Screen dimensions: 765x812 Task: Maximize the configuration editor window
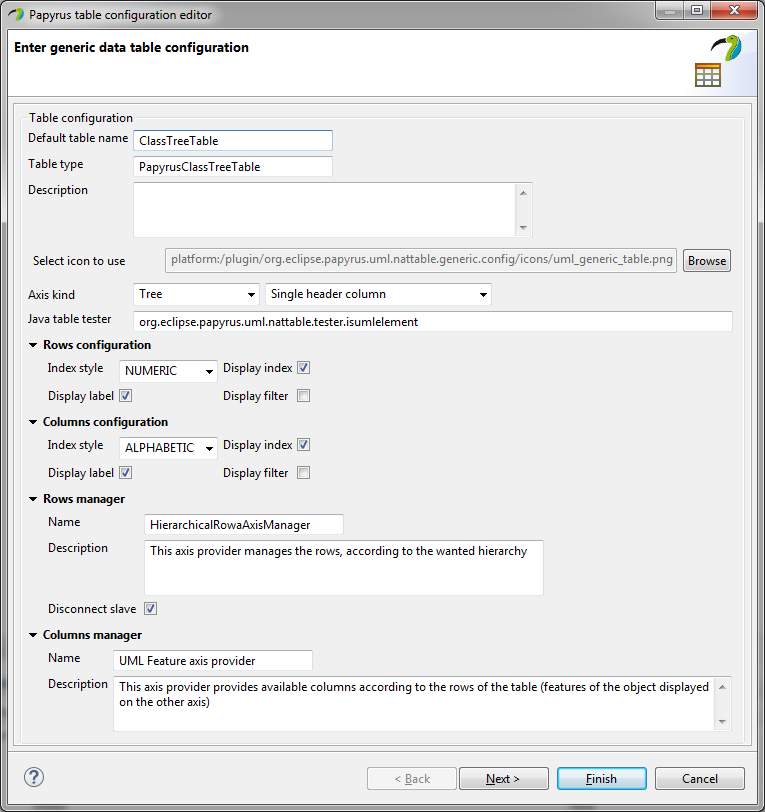click(x=697, y=10)
